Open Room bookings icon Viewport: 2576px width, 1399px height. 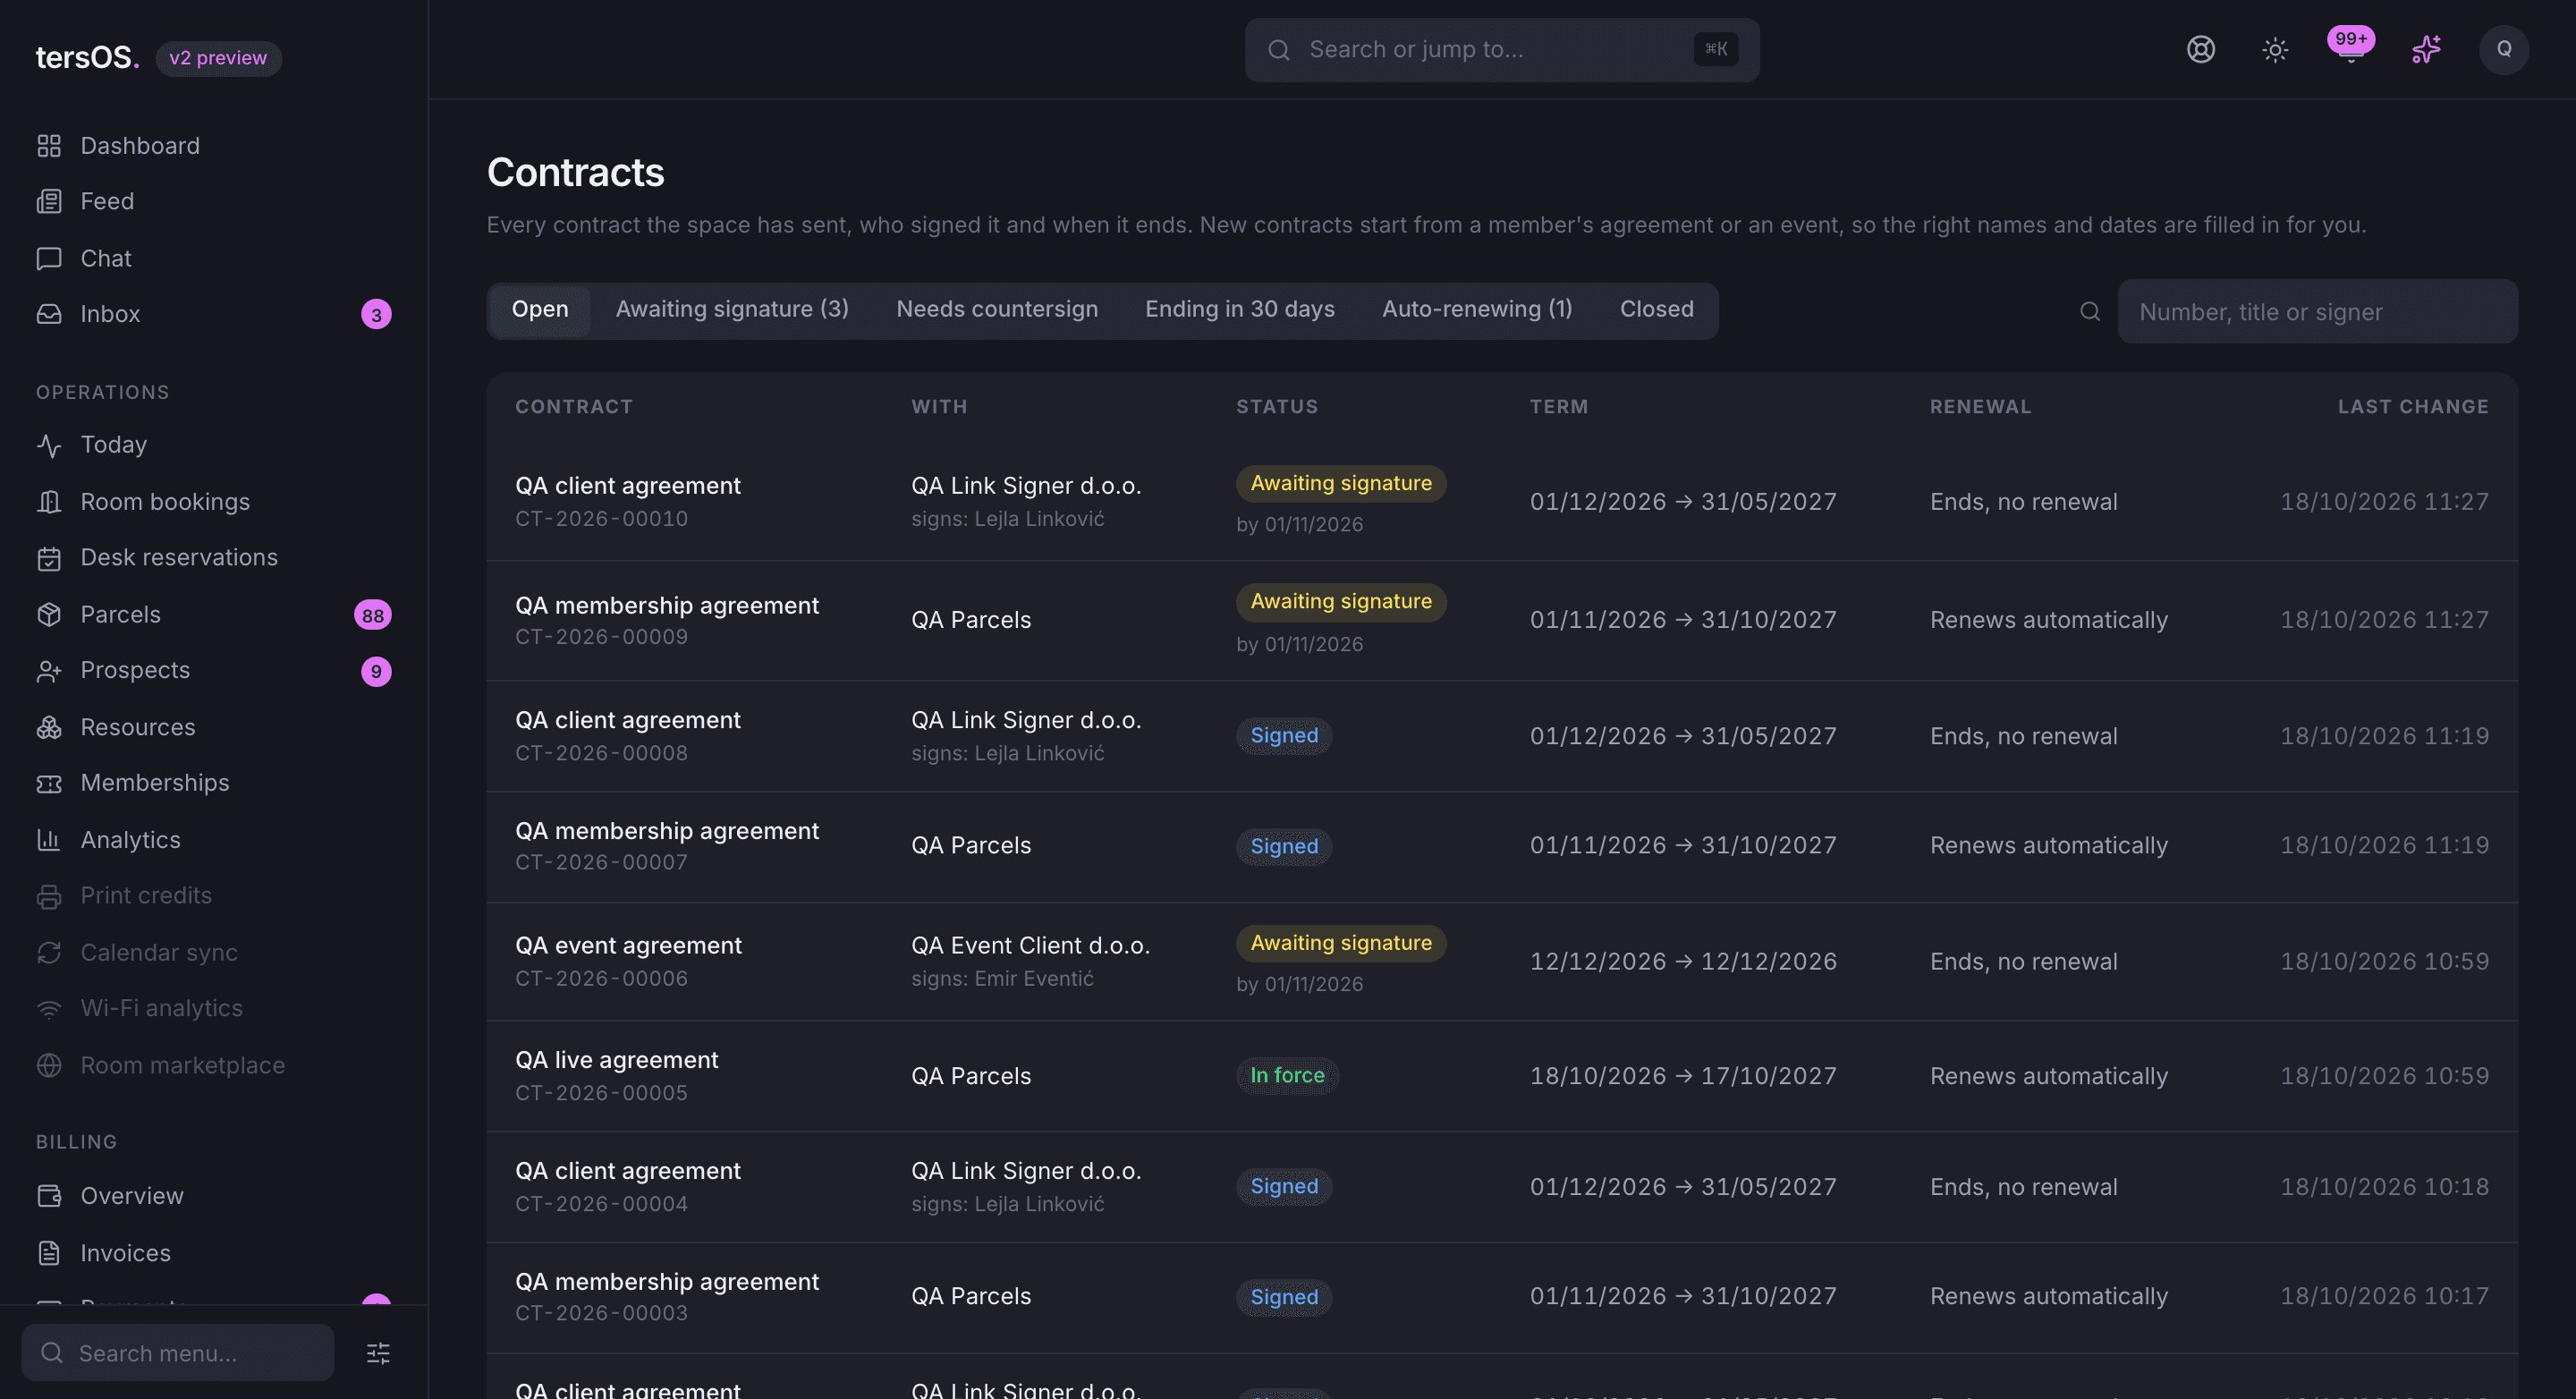49,502
